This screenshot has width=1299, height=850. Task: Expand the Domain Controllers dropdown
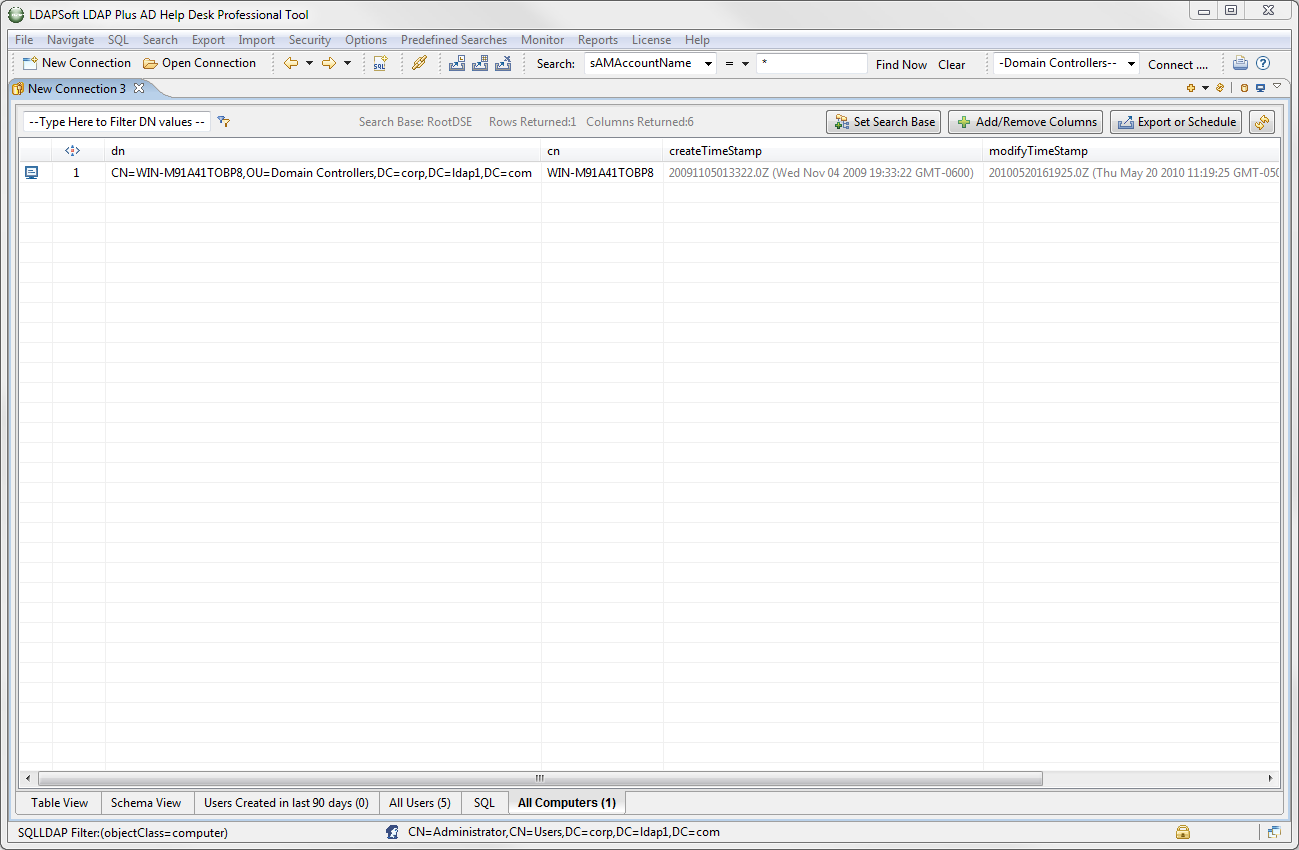click(1131, 64)
